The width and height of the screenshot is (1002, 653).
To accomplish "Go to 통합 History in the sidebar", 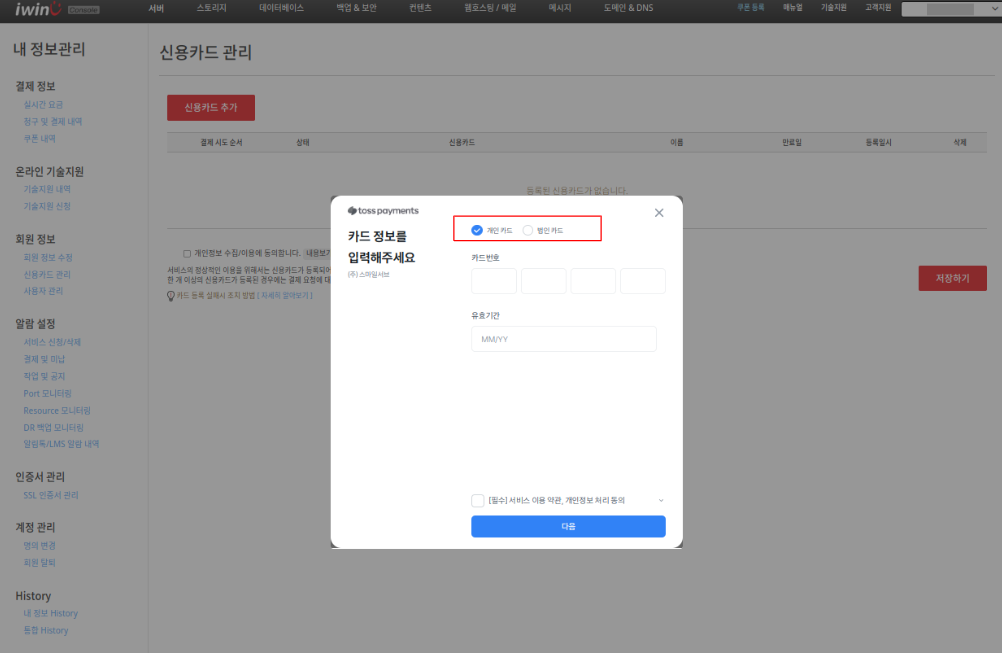I will (46, 631).
